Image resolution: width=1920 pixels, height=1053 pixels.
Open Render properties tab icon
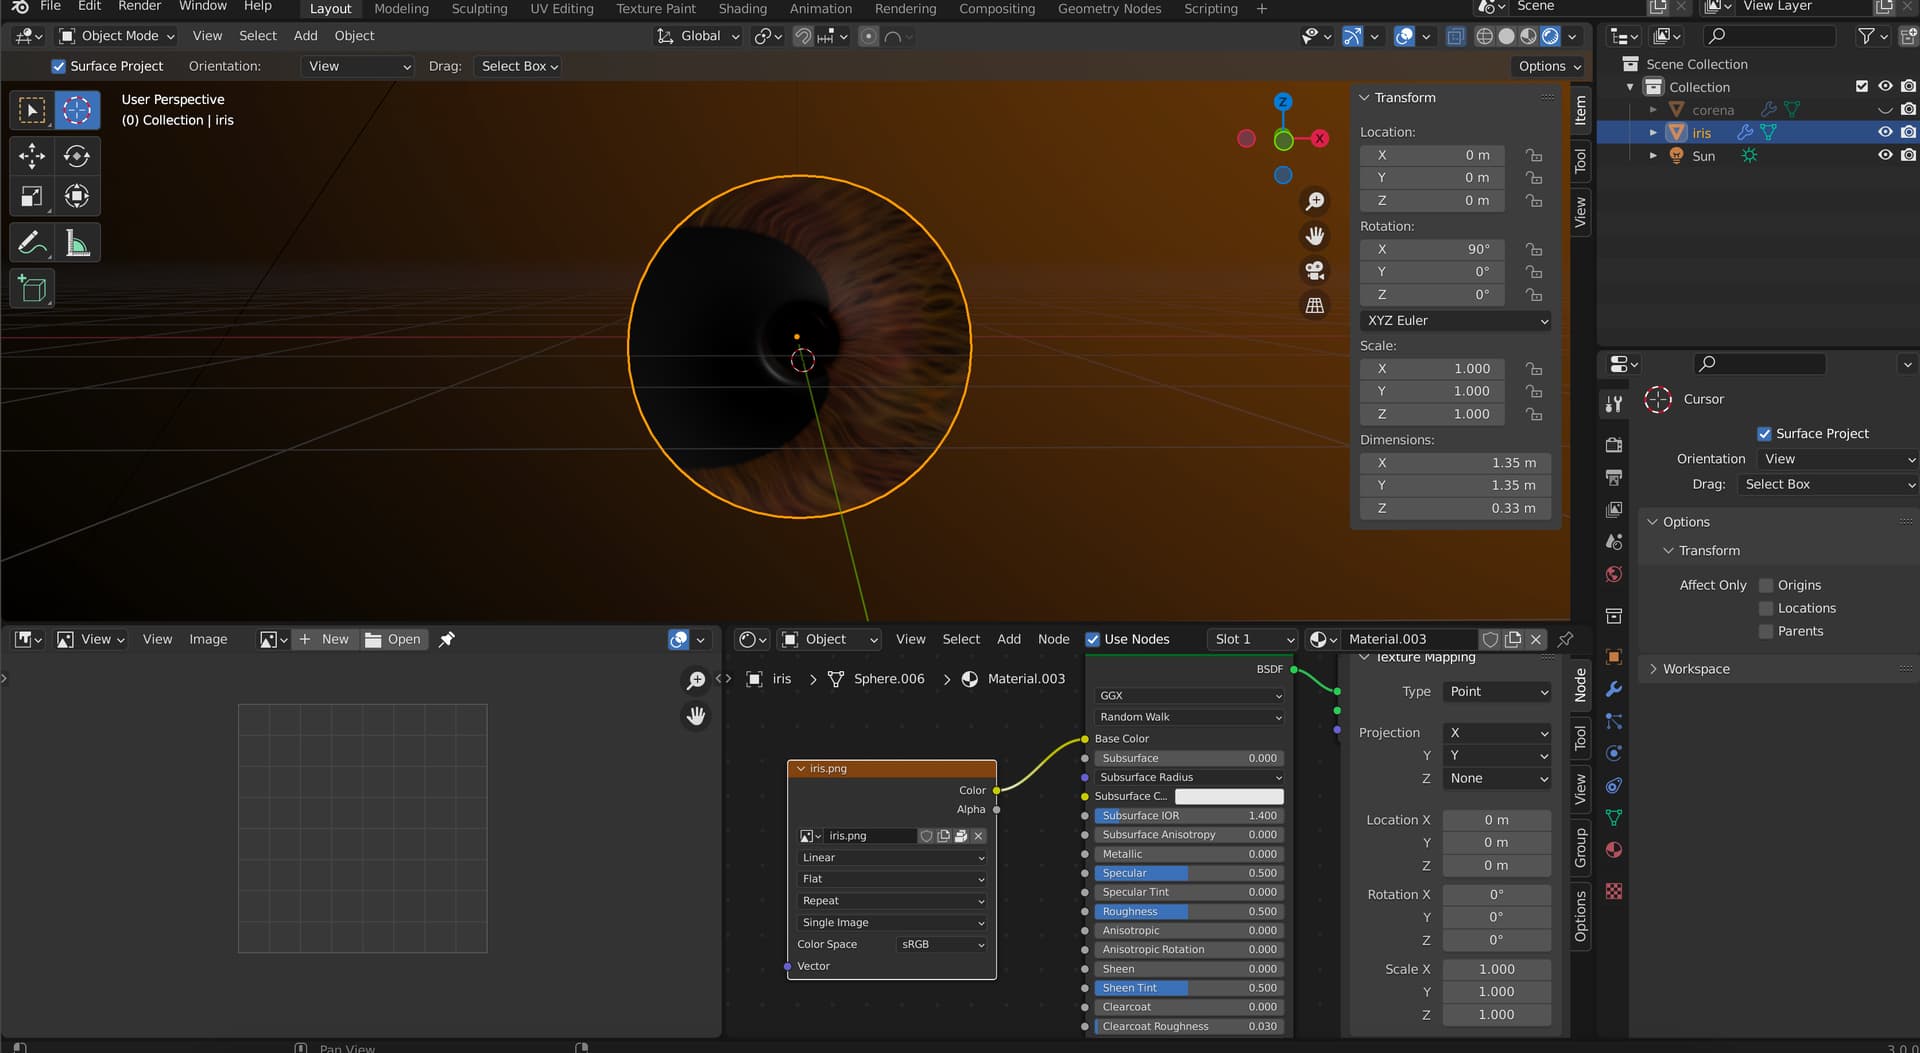(x=1614, y=444)
